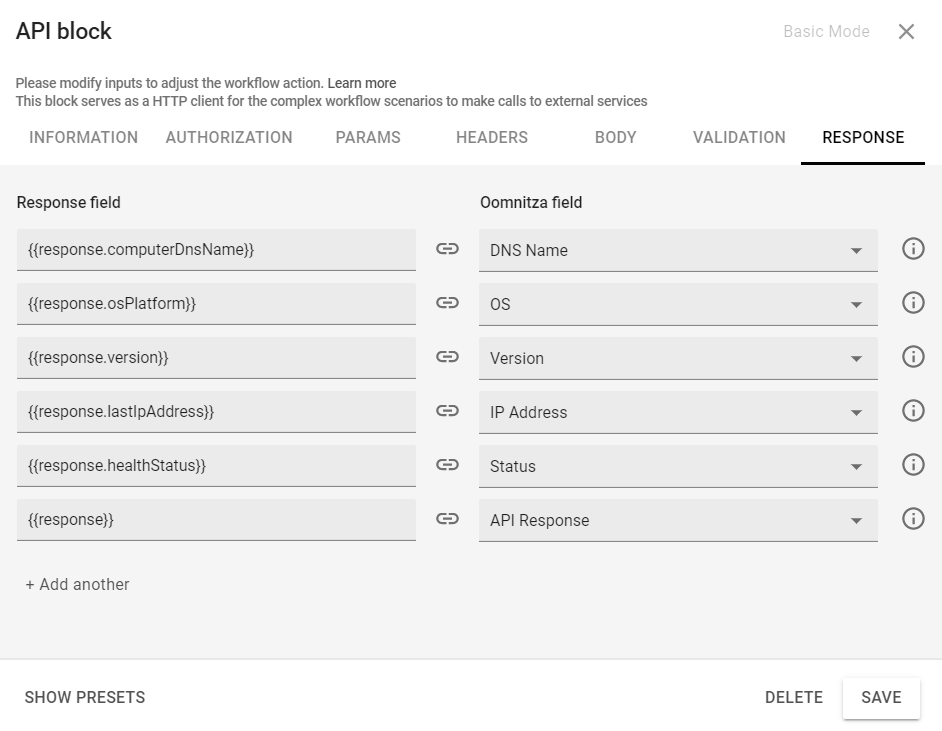Open the HEADERS tab

click(492, 138)
